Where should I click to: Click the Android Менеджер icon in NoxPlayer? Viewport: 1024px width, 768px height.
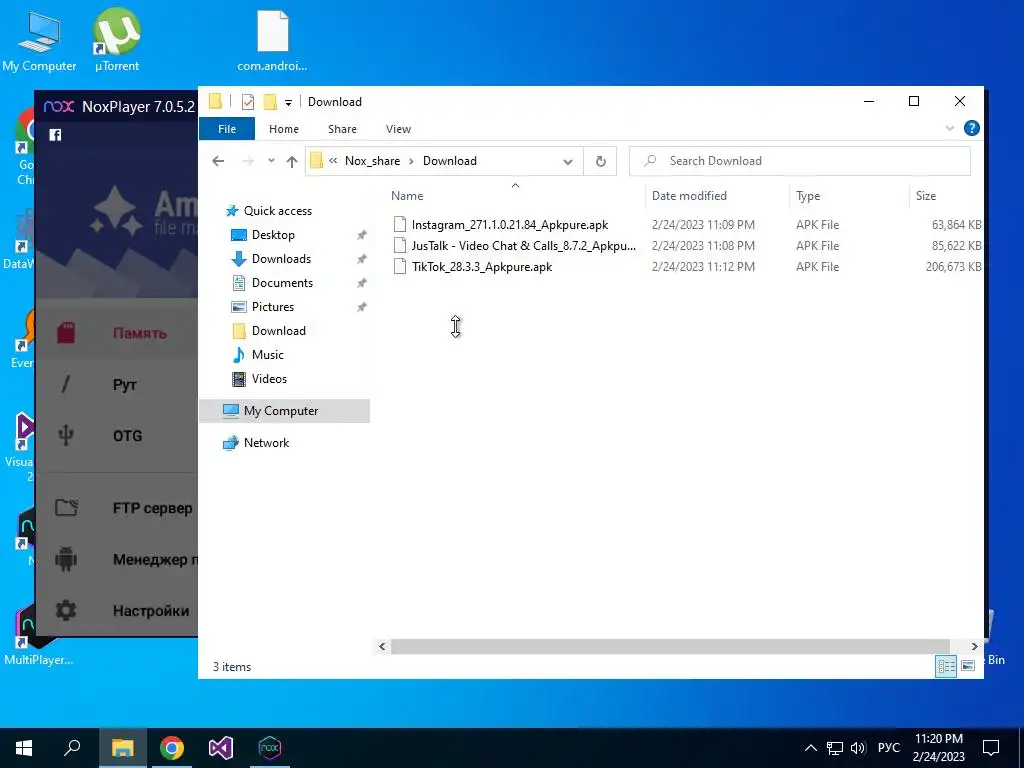coord(66,559)
